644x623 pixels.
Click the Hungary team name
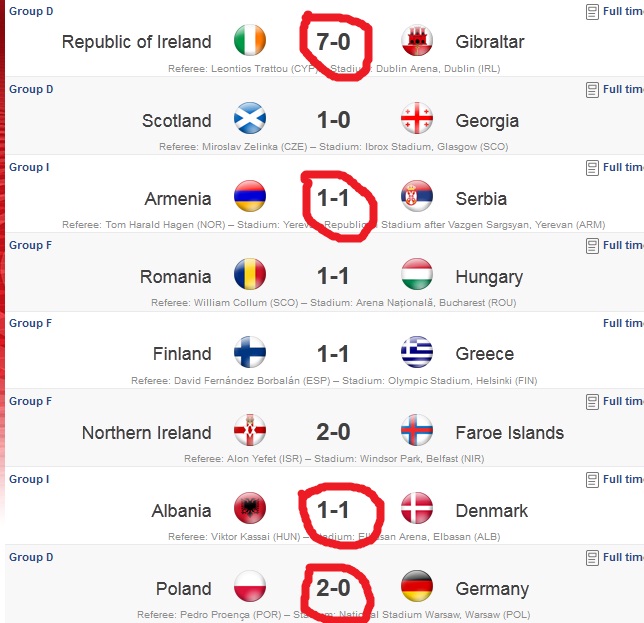pos(489,277)
